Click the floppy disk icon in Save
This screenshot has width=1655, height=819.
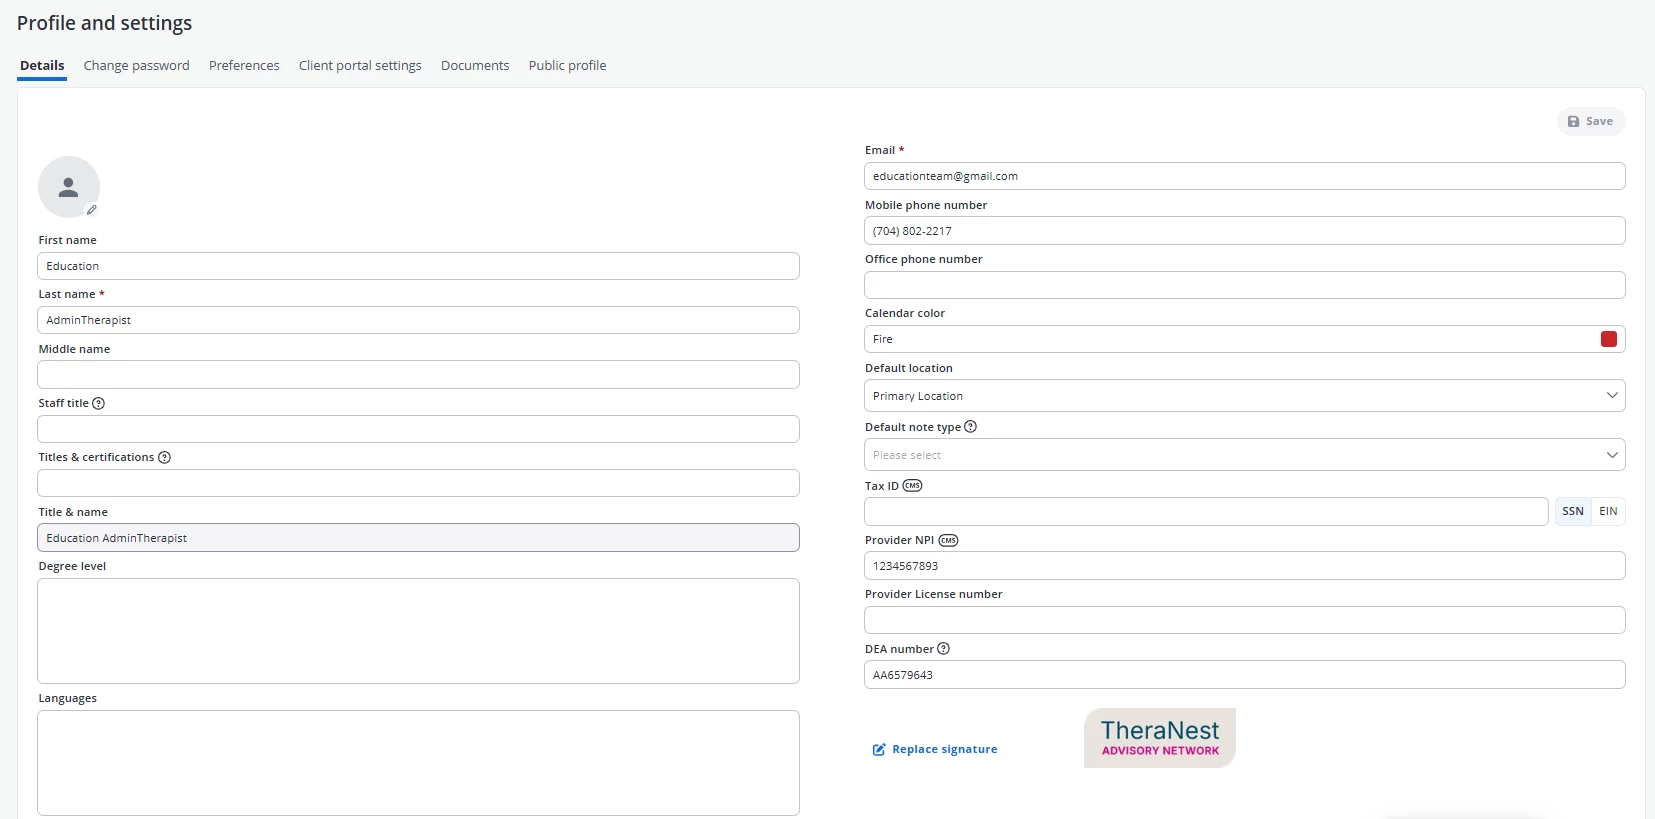[1574, 121]
